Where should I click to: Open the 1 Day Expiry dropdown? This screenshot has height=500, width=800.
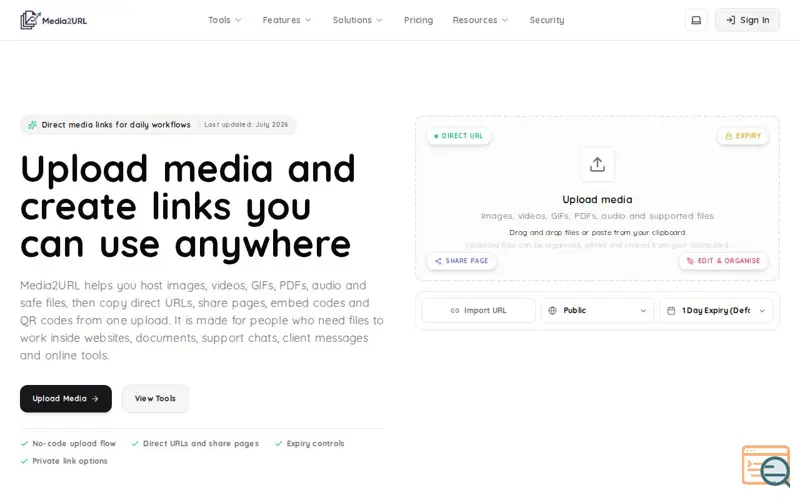[716, 310]
